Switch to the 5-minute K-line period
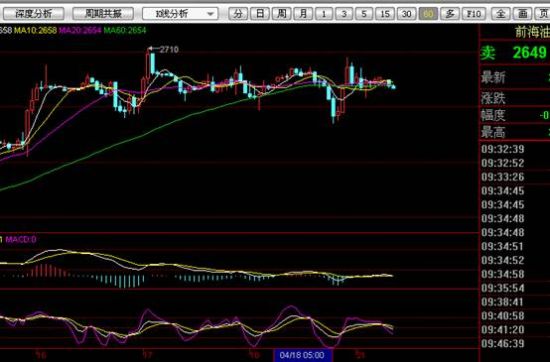 point(364,14)
